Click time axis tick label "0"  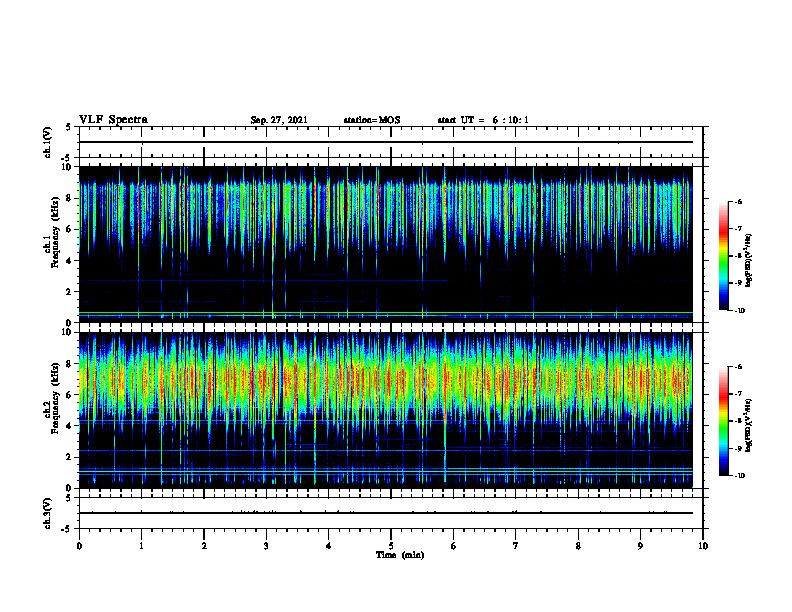(x=79, y=546)
